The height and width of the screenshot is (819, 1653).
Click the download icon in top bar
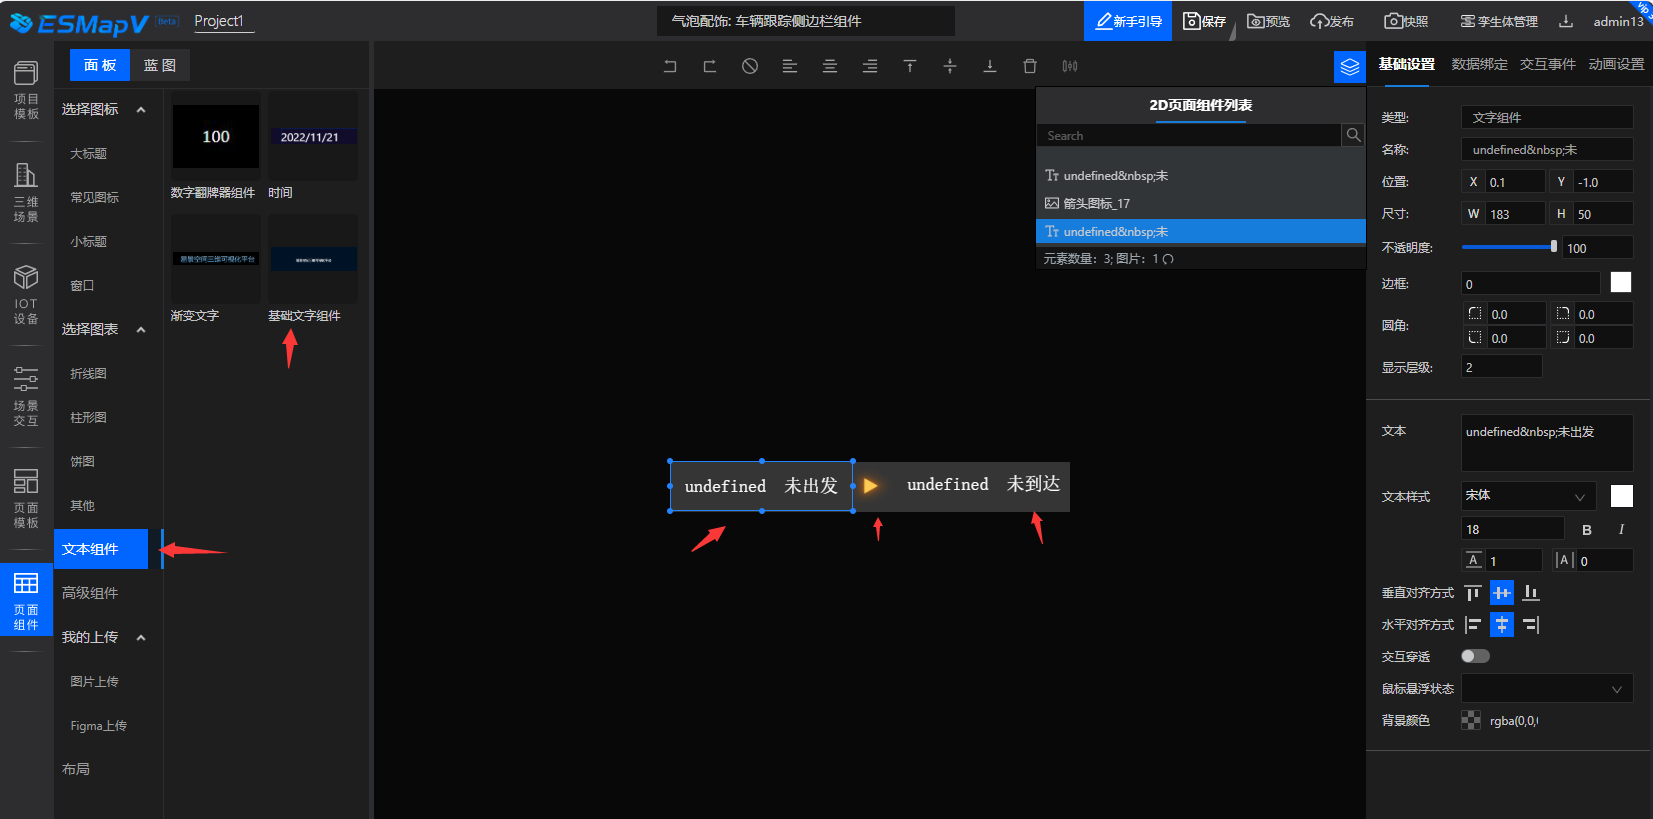pos(1566,21)
